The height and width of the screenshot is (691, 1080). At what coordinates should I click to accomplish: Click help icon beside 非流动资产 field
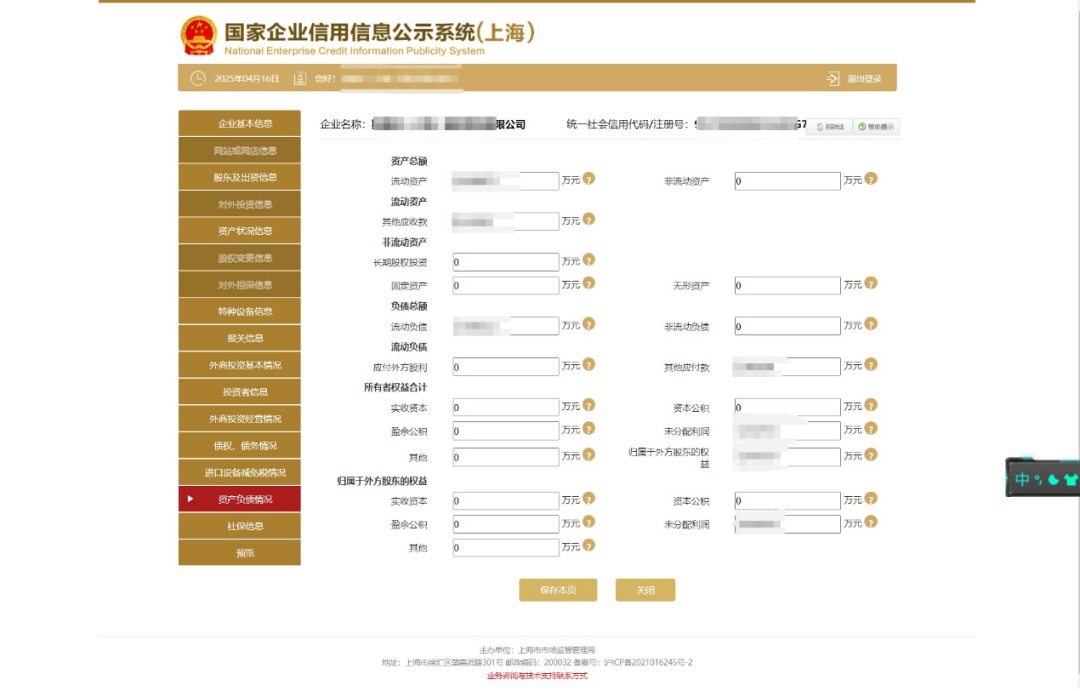coord(871,179)
